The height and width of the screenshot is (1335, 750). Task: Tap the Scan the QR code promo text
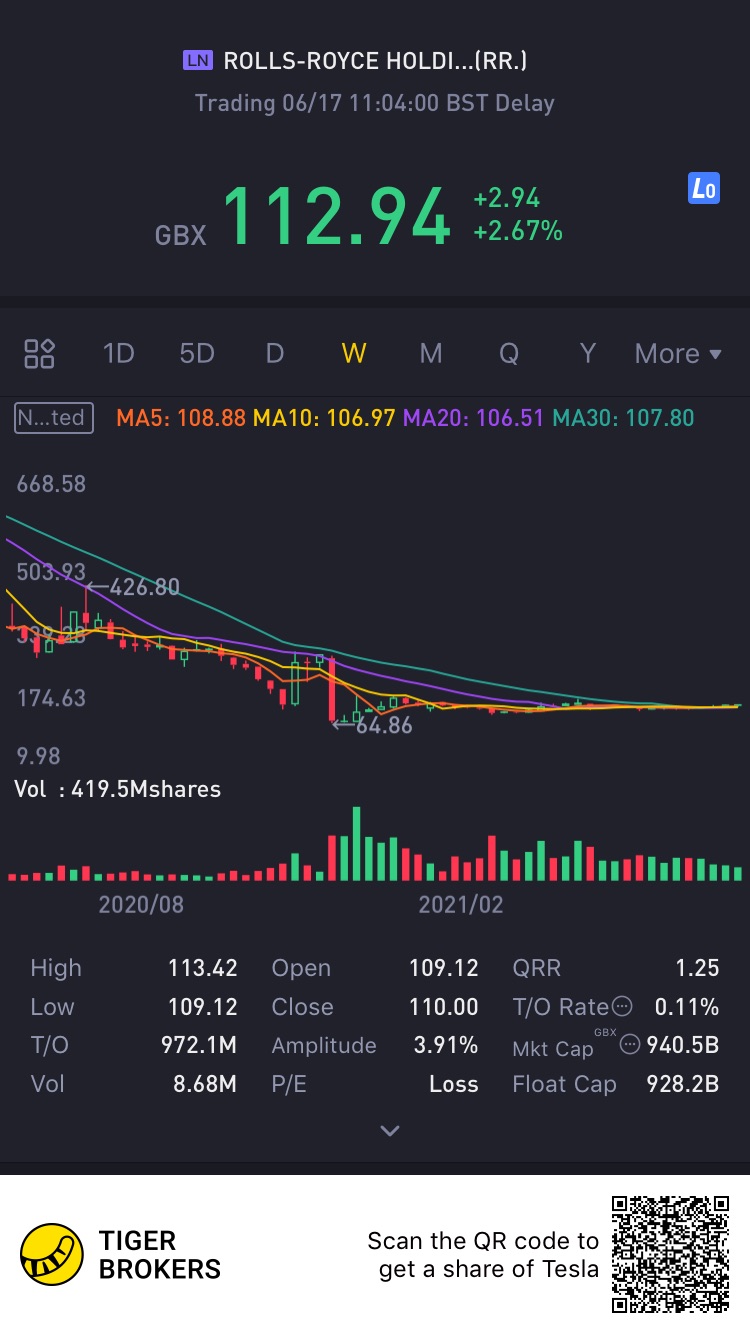point(483,1255)
